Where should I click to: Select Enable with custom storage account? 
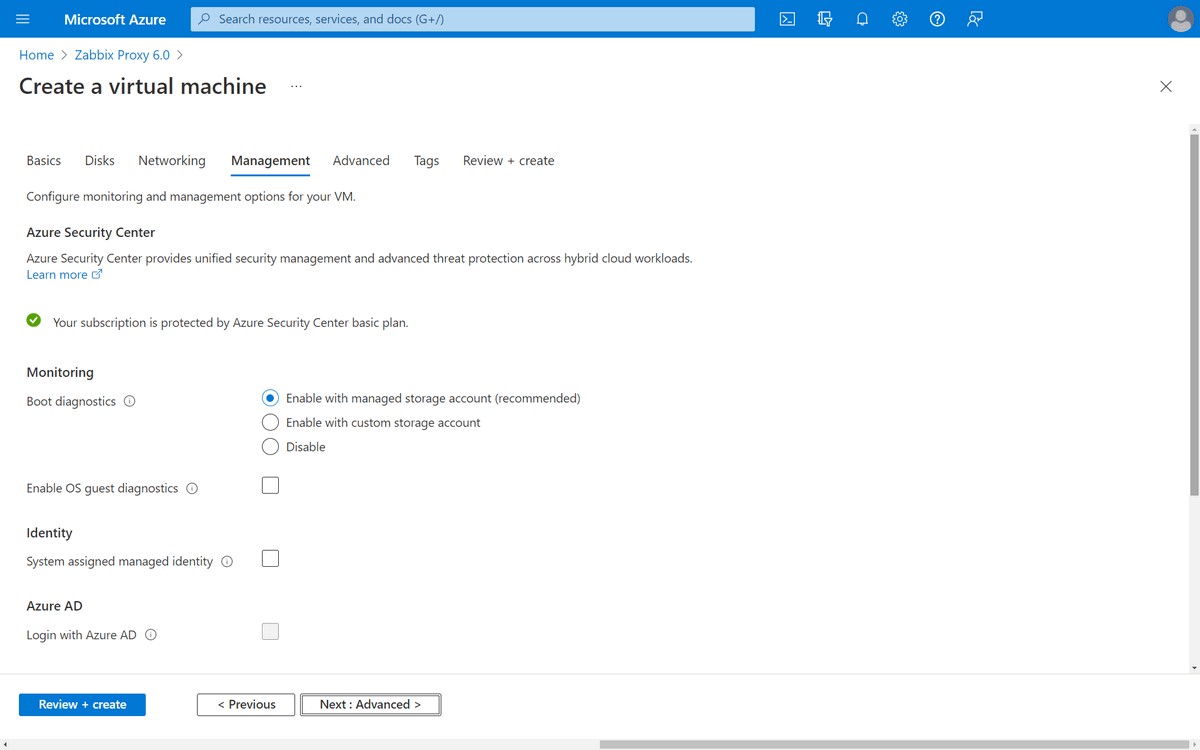[270, 422]
